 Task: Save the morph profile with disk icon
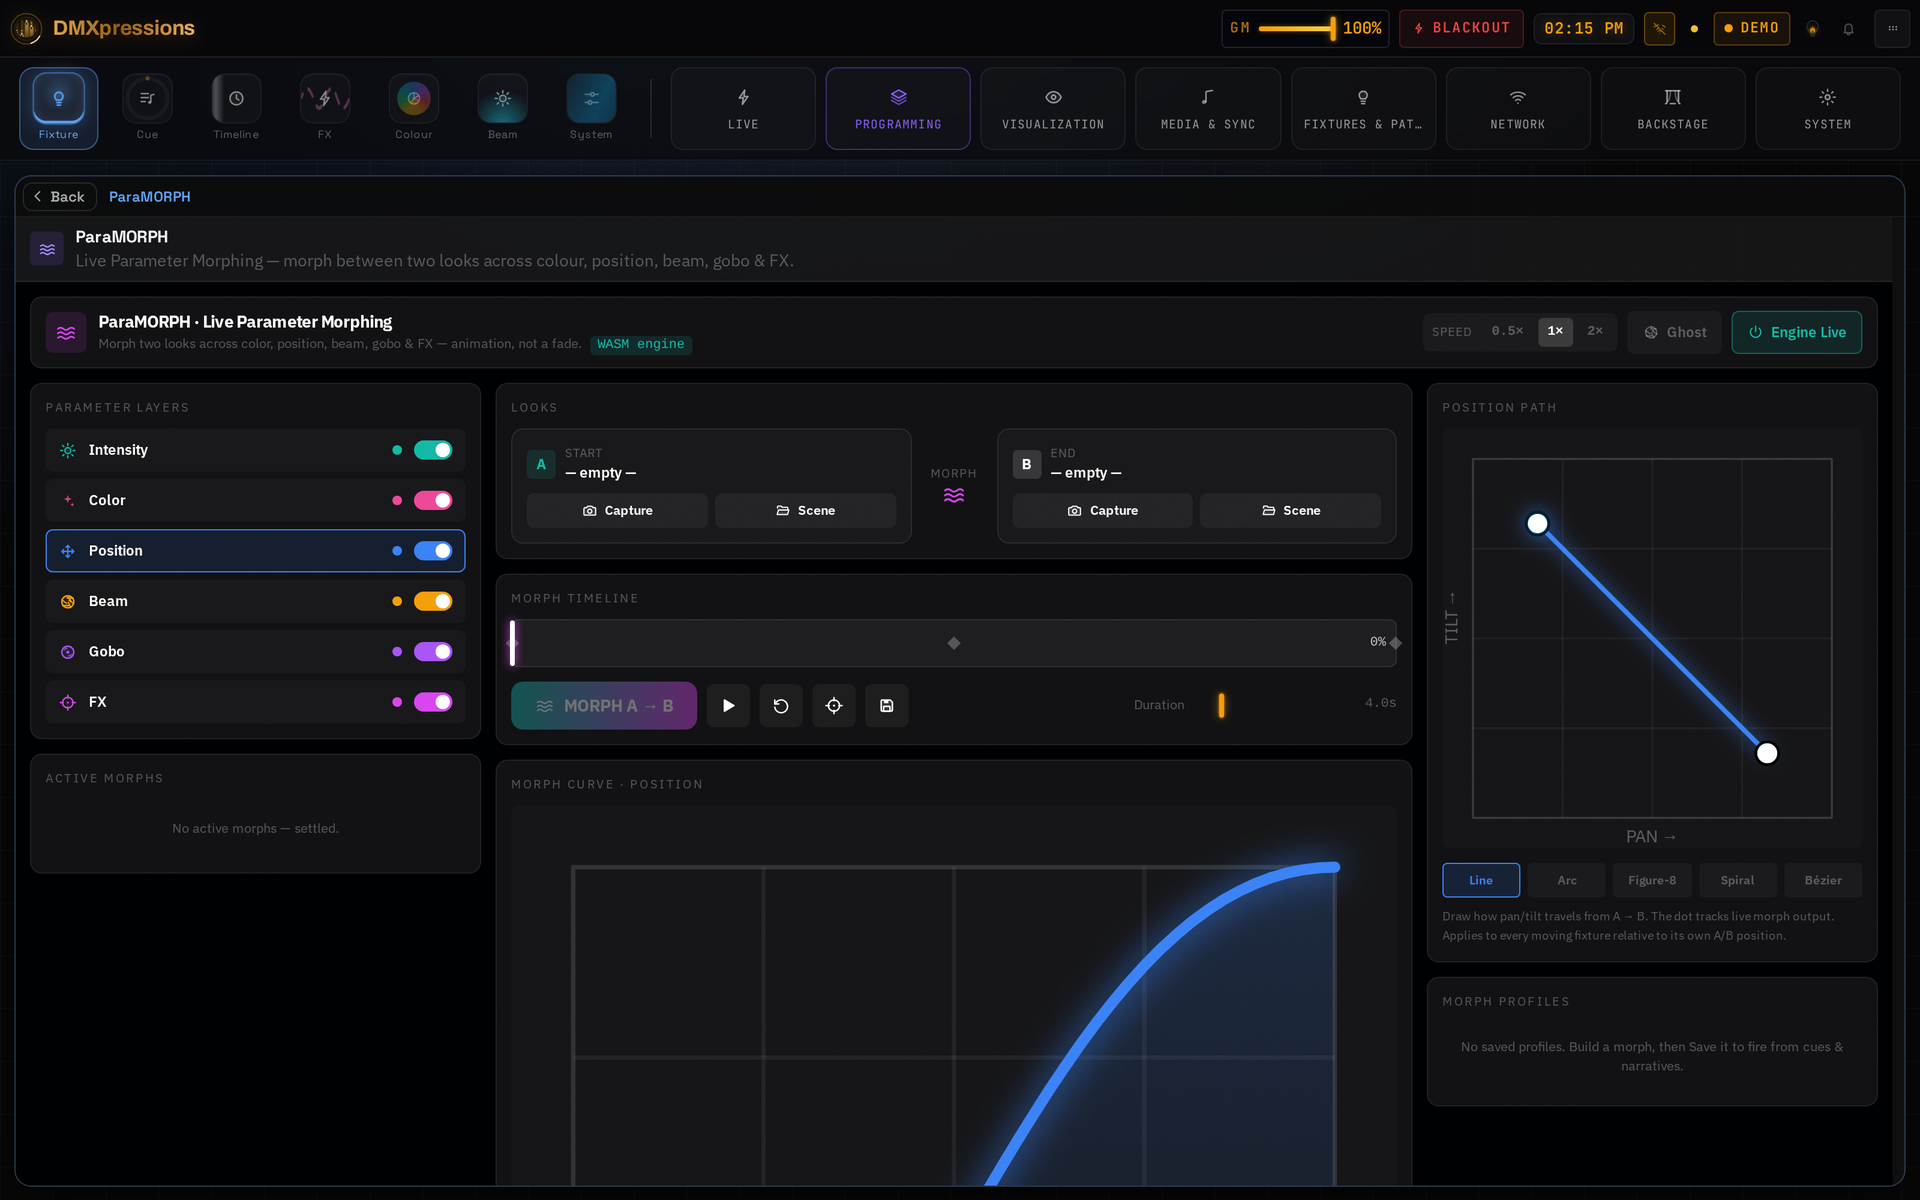886,705
